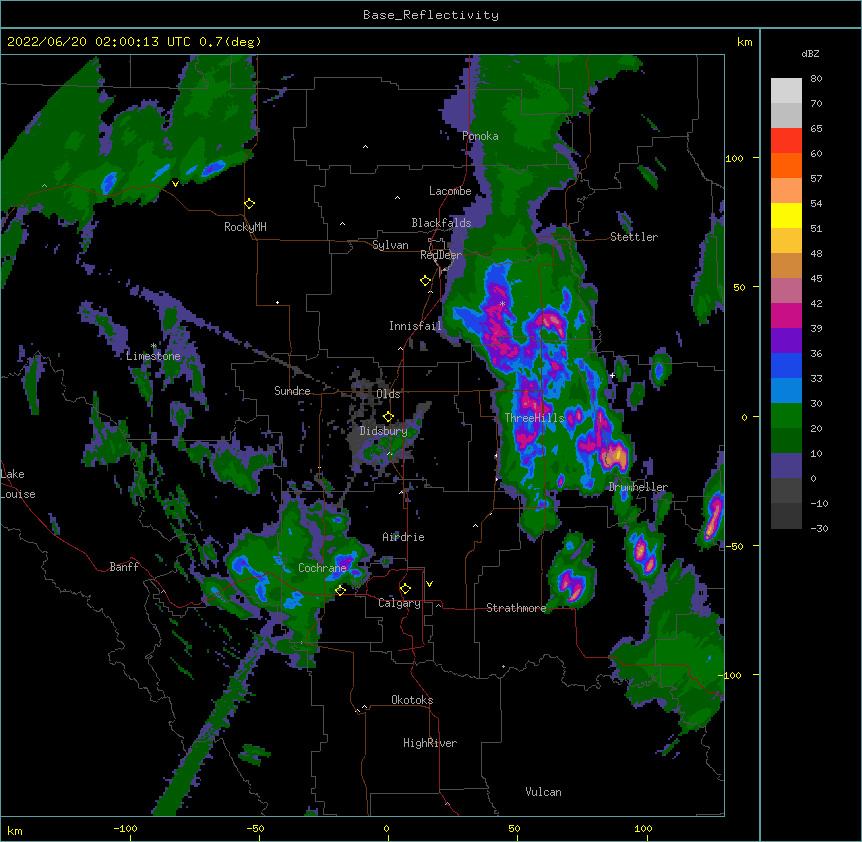The width and height of the screenshot is (862, 842).
Task: Click the Olds town label
Action: pos(388,394)
